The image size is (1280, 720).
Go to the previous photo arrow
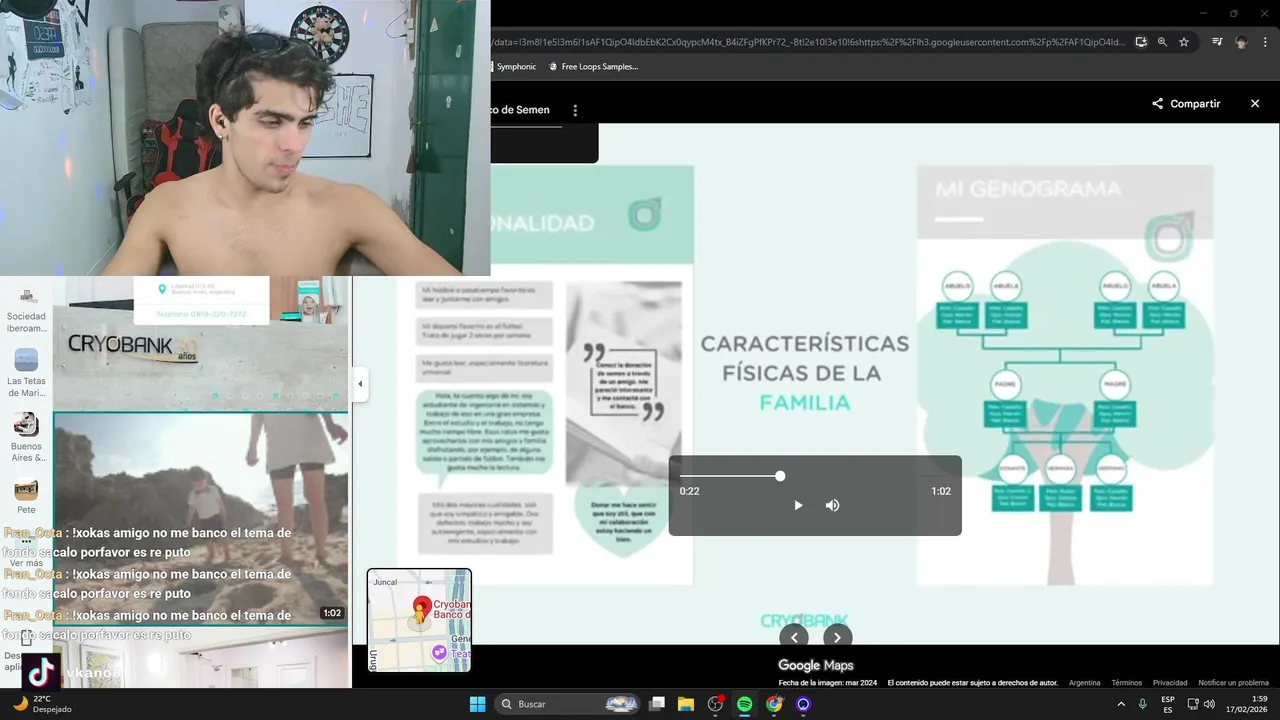click(794, 637)
